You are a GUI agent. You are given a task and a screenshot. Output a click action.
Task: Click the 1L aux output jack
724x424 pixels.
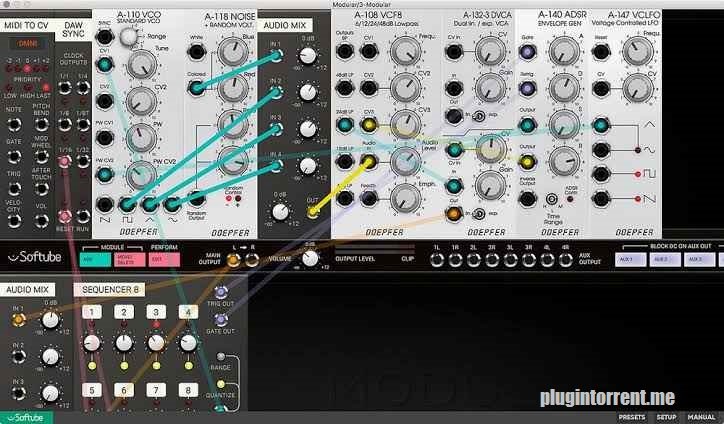pyautogui.click(x=436, y=260)
